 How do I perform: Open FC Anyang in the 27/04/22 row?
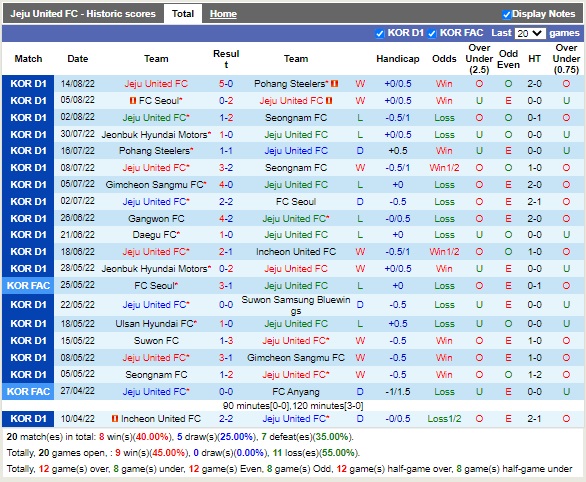(x=296, y=392)
